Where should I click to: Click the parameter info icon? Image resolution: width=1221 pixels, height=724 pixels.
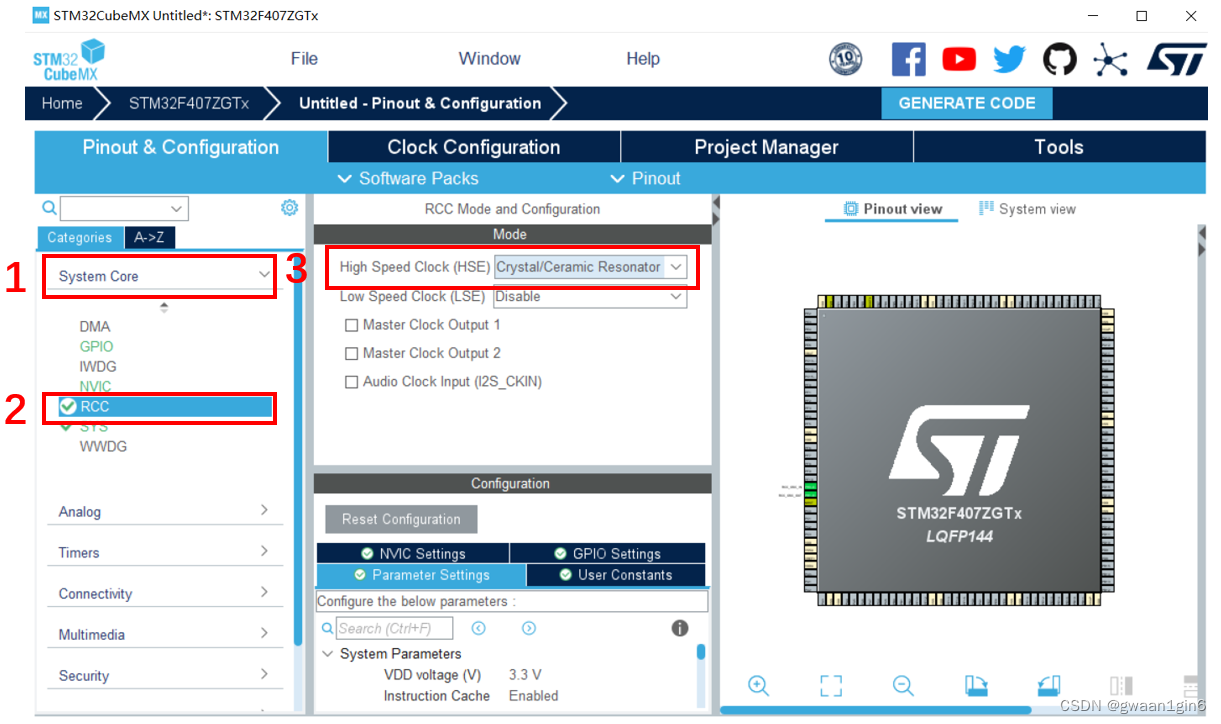pos(680,628)
